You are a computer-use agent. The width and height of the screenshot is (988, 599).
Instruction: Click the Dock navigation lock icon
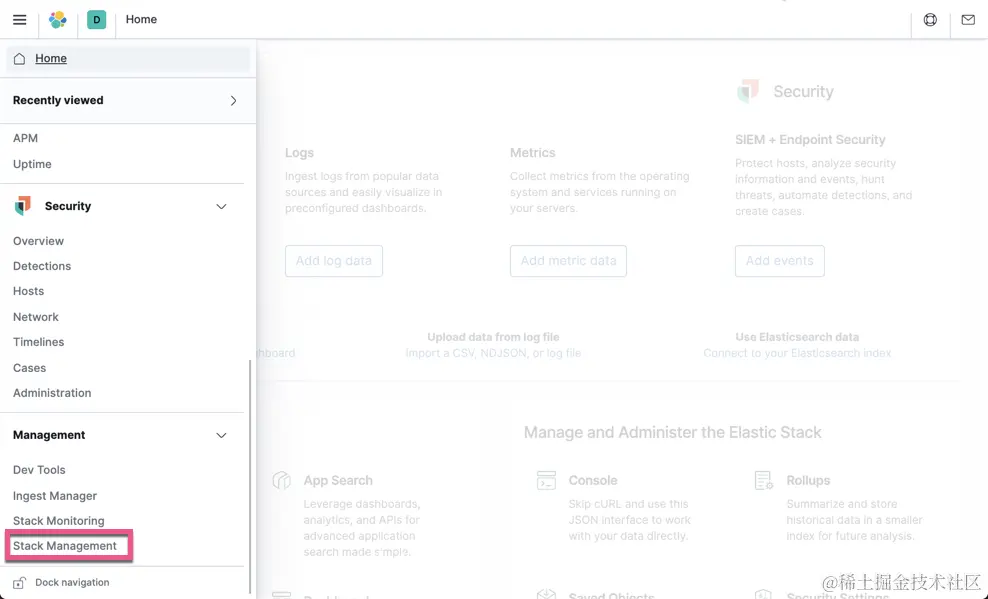(x=20, y=583)
